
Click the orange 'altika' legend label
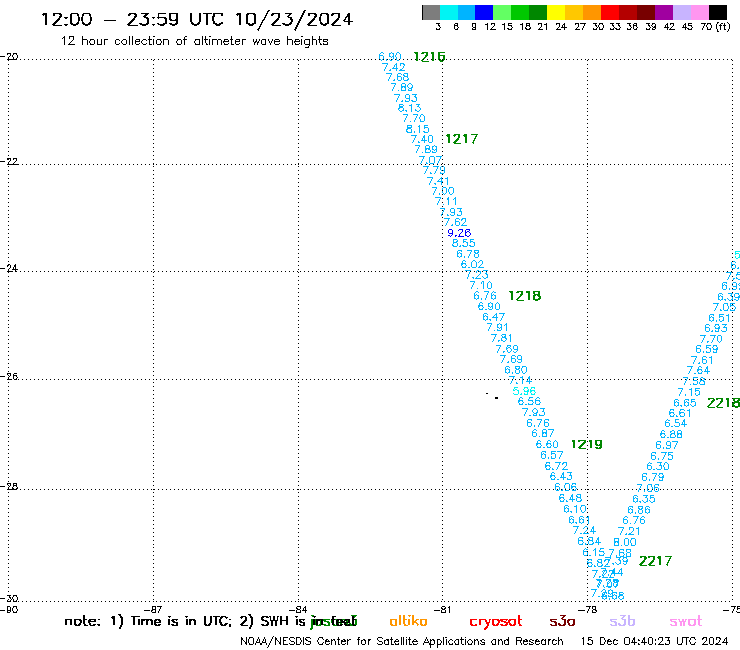pyautogui.click(x=408, y=621)
